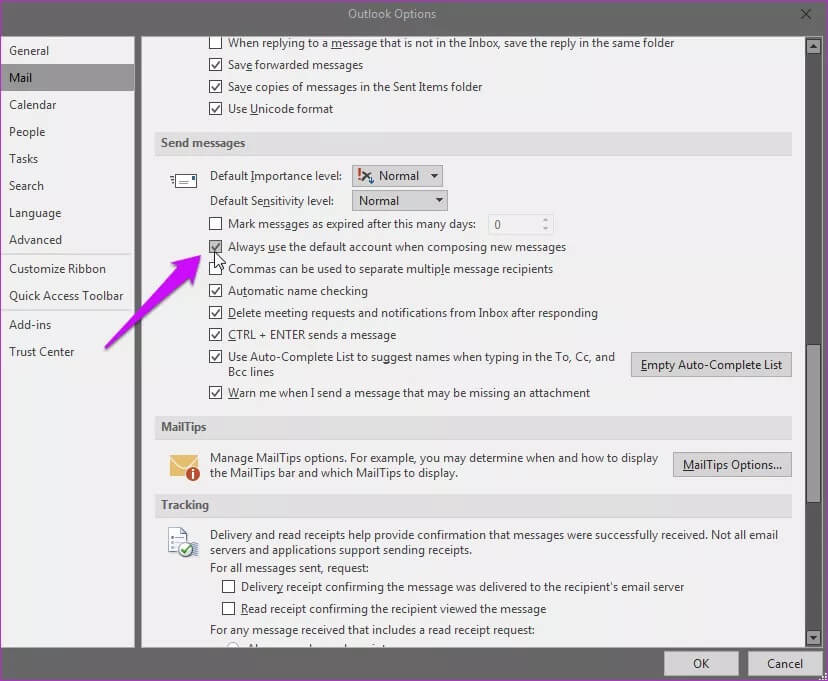Click the expired after days number field
This screenshot has width=828, height=681.
tap(514, 225)
